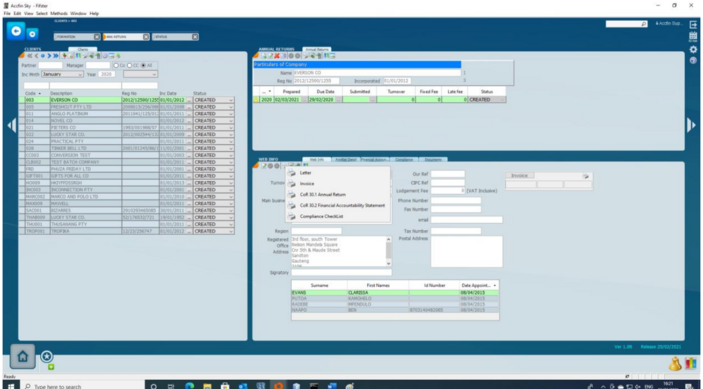
Task: Open the home button at bottom left
Action: pos(22,356)
